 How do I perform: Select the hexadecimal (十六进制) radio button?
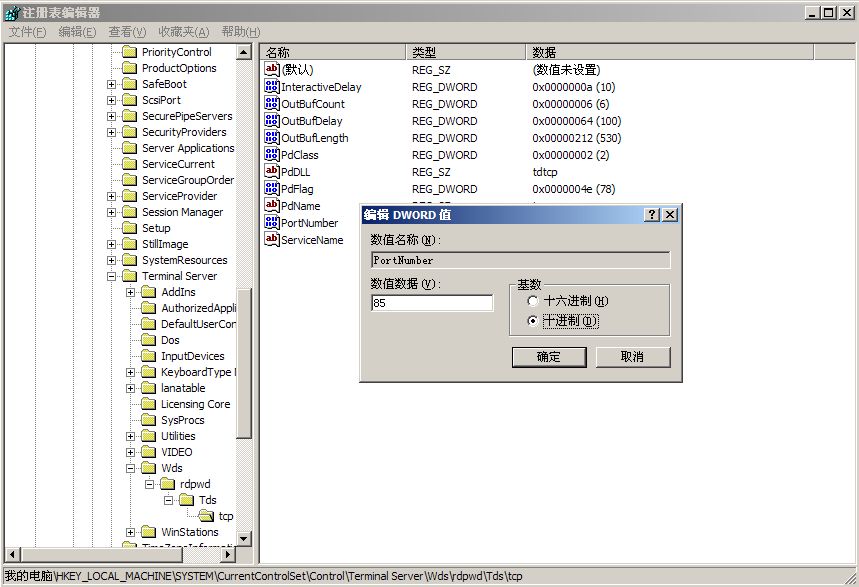click(x=532, y=301)
